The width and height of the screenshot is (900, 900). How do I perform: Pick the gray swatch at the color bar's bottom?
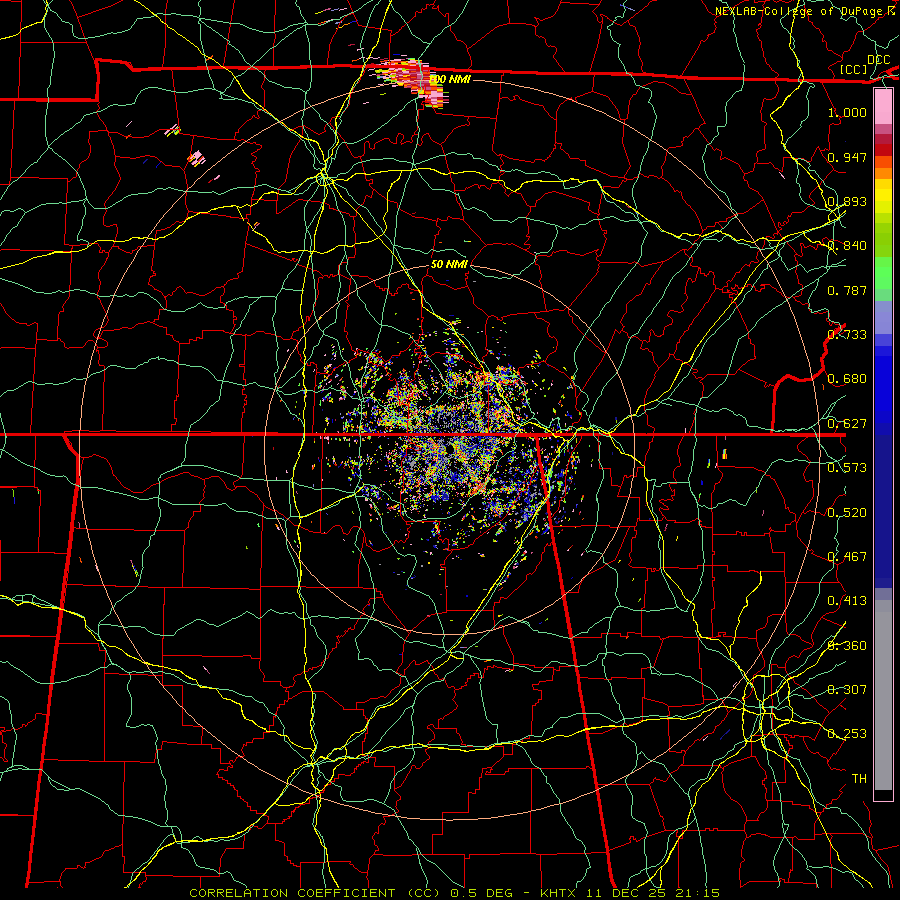883,700
